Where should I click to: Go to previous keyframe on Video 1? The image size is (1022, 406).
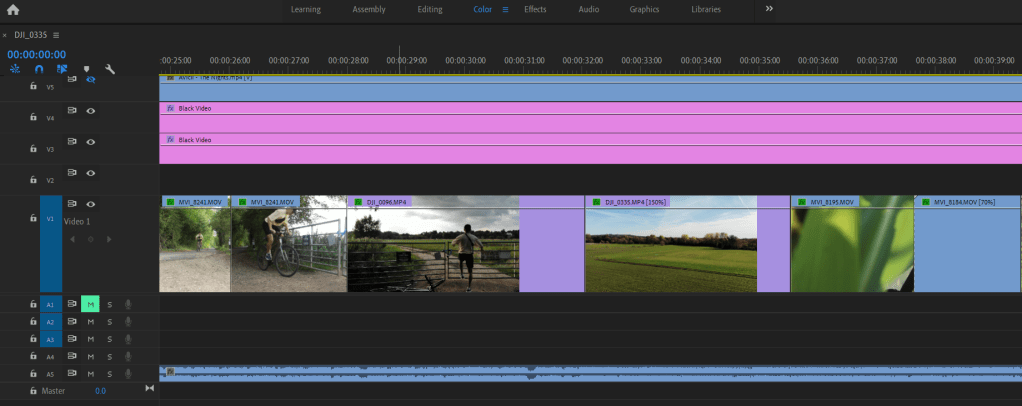pyautogui.click(x=72, y=239)
